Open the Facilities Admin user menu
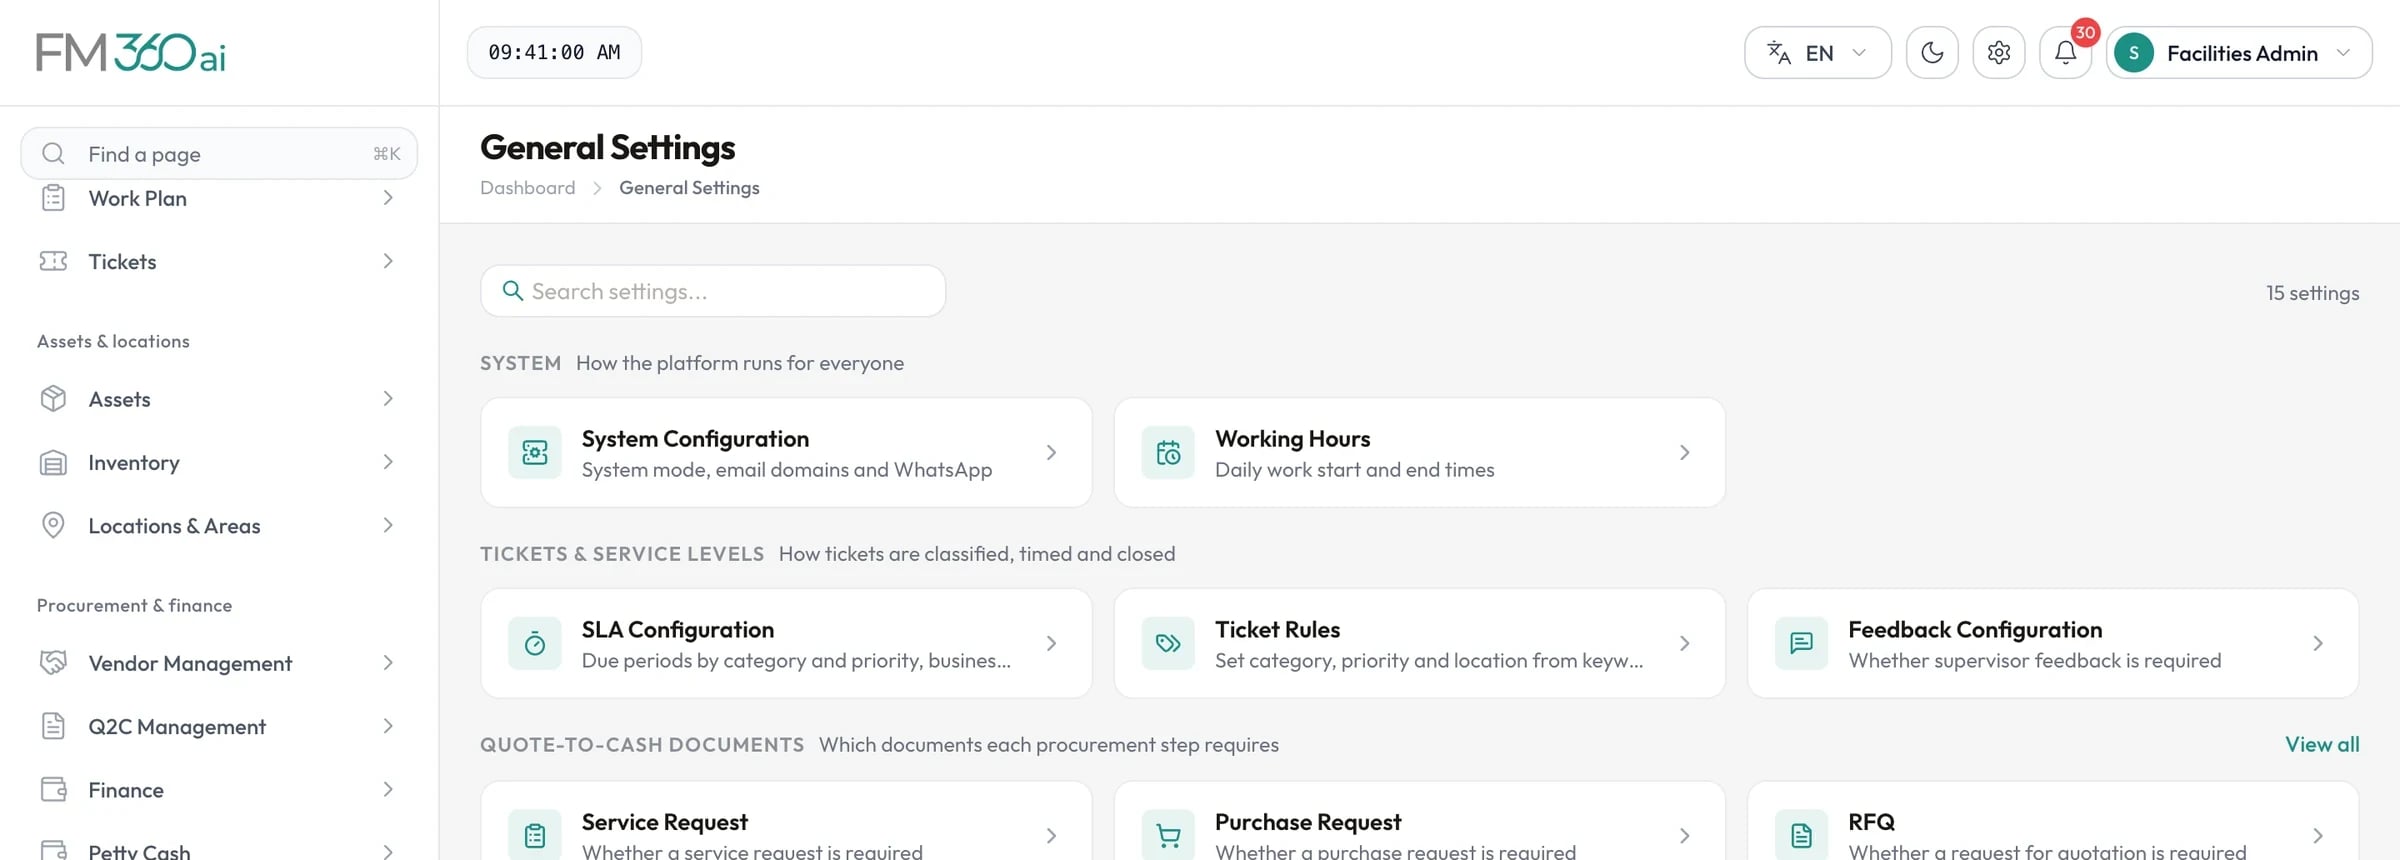 pos(2239,53)
